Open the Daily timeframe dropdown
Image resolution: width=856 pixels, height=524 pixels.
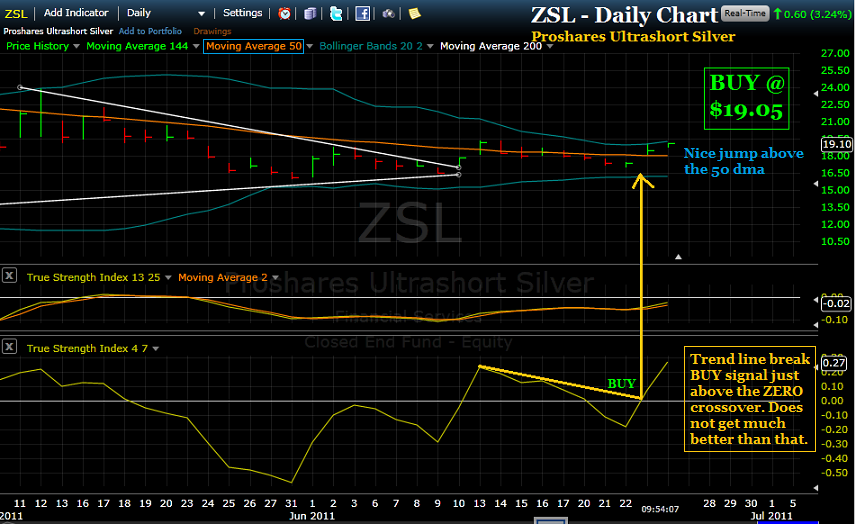[166, 13]
